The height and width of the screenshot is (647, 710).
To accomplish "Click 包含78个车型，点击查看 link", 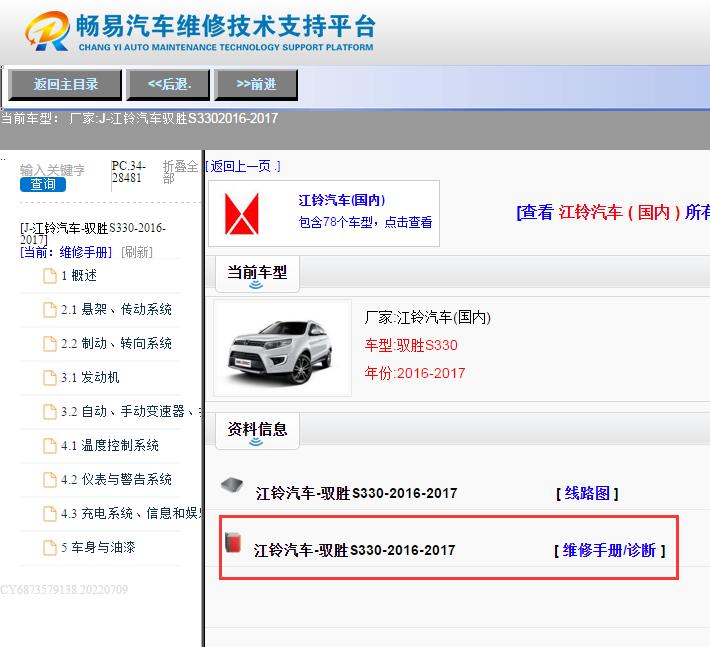I will coord(365,222).
